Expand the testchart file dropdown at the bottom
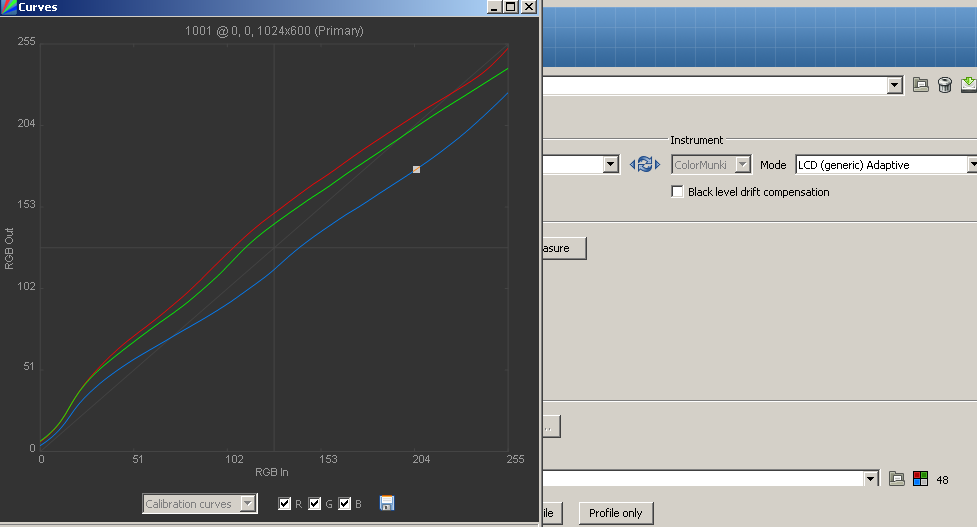This screenshot has height=527, width=977. pos(871,478)
